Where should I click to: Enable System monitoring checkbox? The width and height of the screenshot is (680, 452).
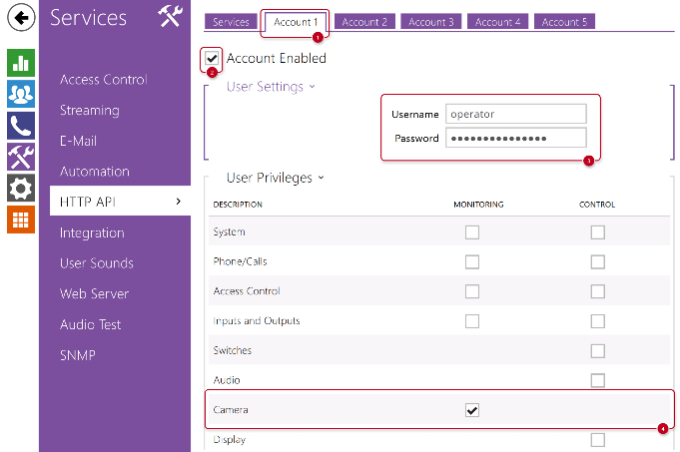pyautogui.click(x=472, y=232)
